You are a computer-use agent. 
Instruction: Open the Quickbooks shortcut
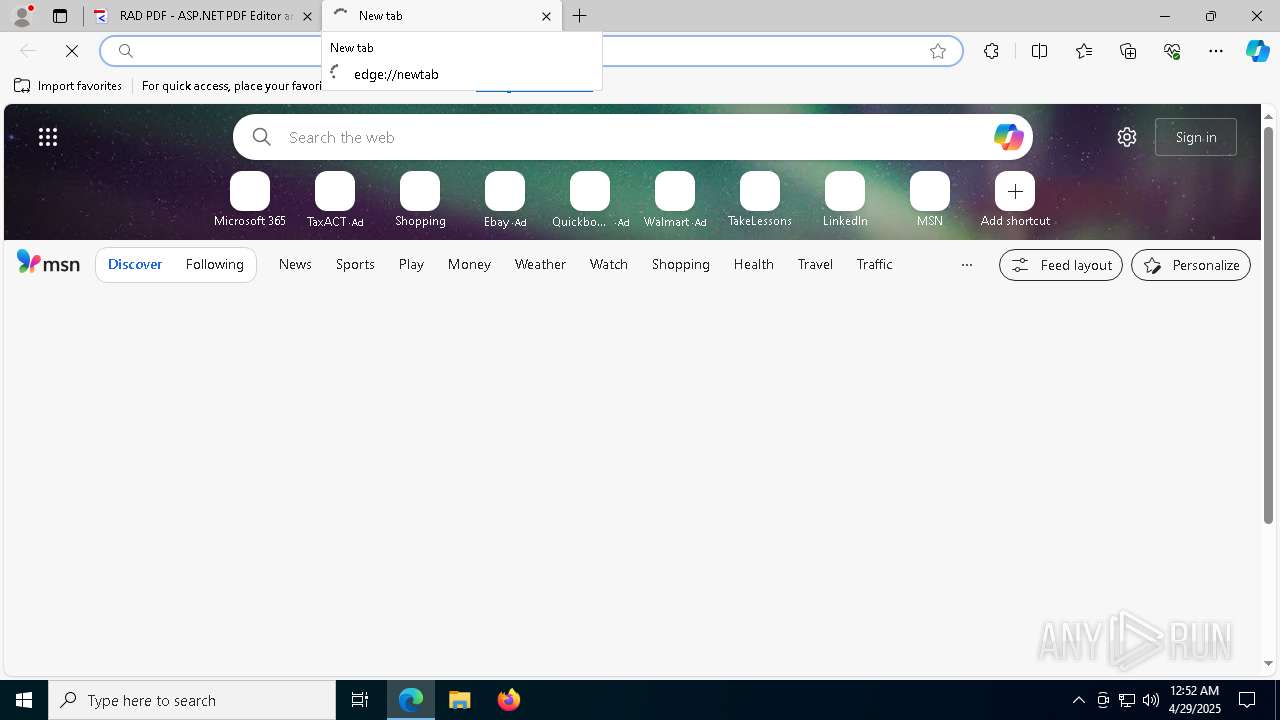[x=590, y=200]
